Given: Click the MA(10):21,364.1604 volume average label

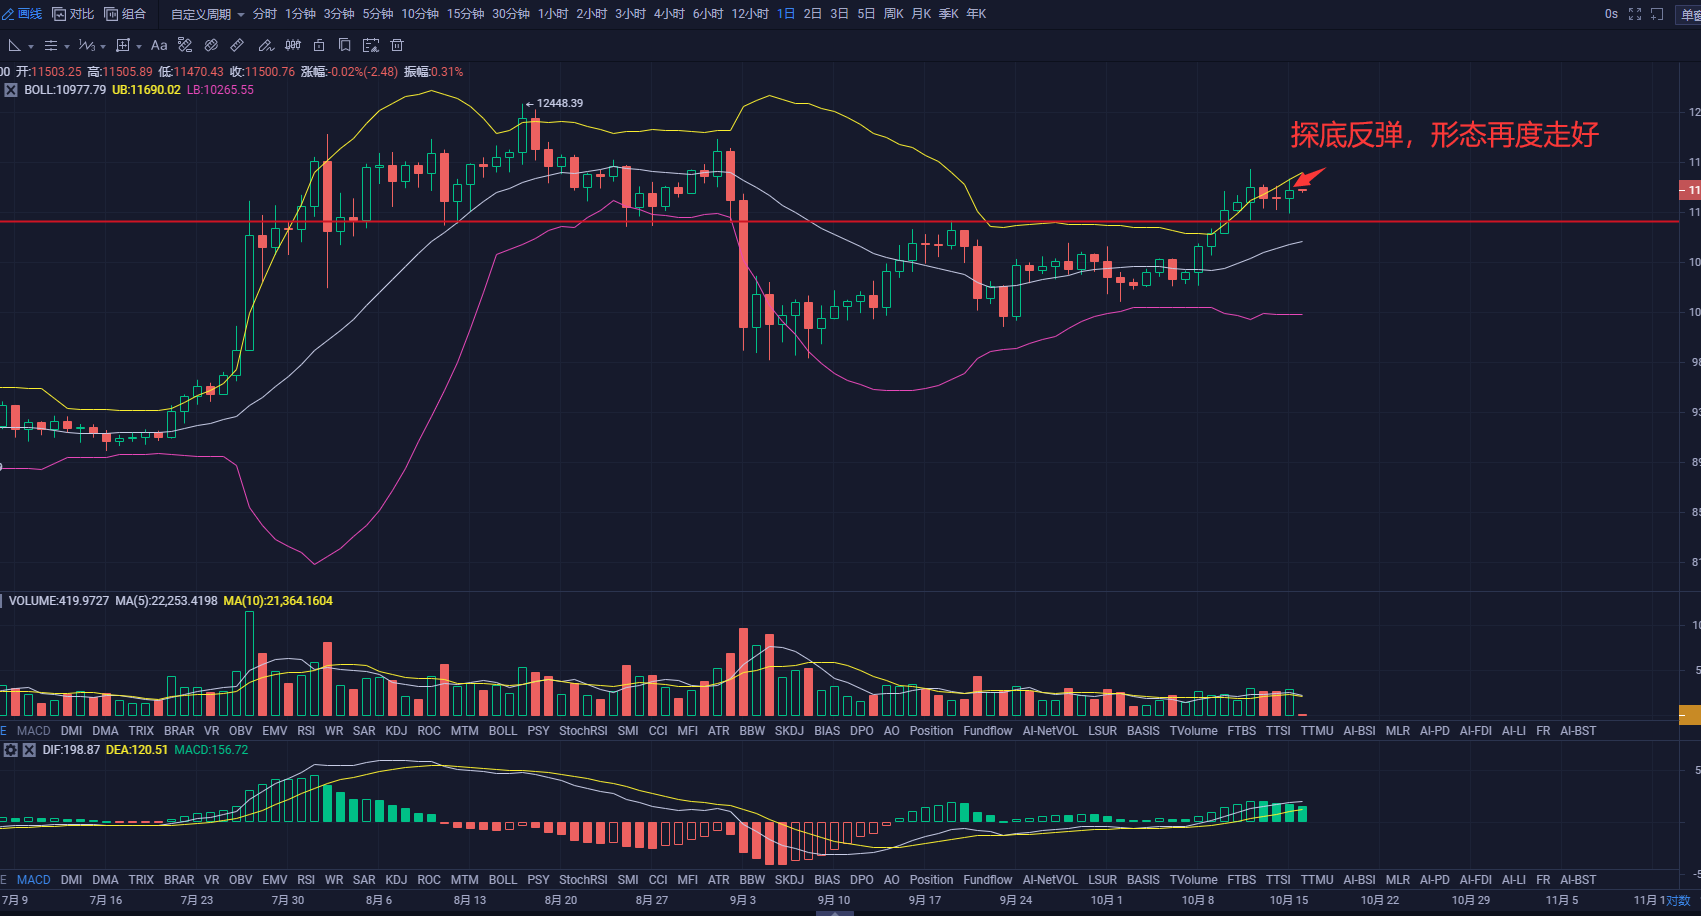Looking at the screenshot, I should click(278, 601).
